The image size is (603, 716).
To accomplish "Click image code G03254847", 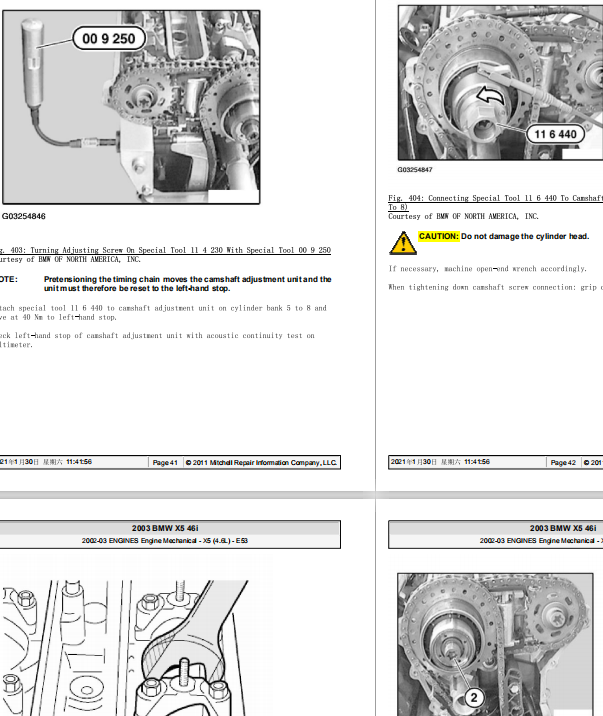I will (414, 170).
